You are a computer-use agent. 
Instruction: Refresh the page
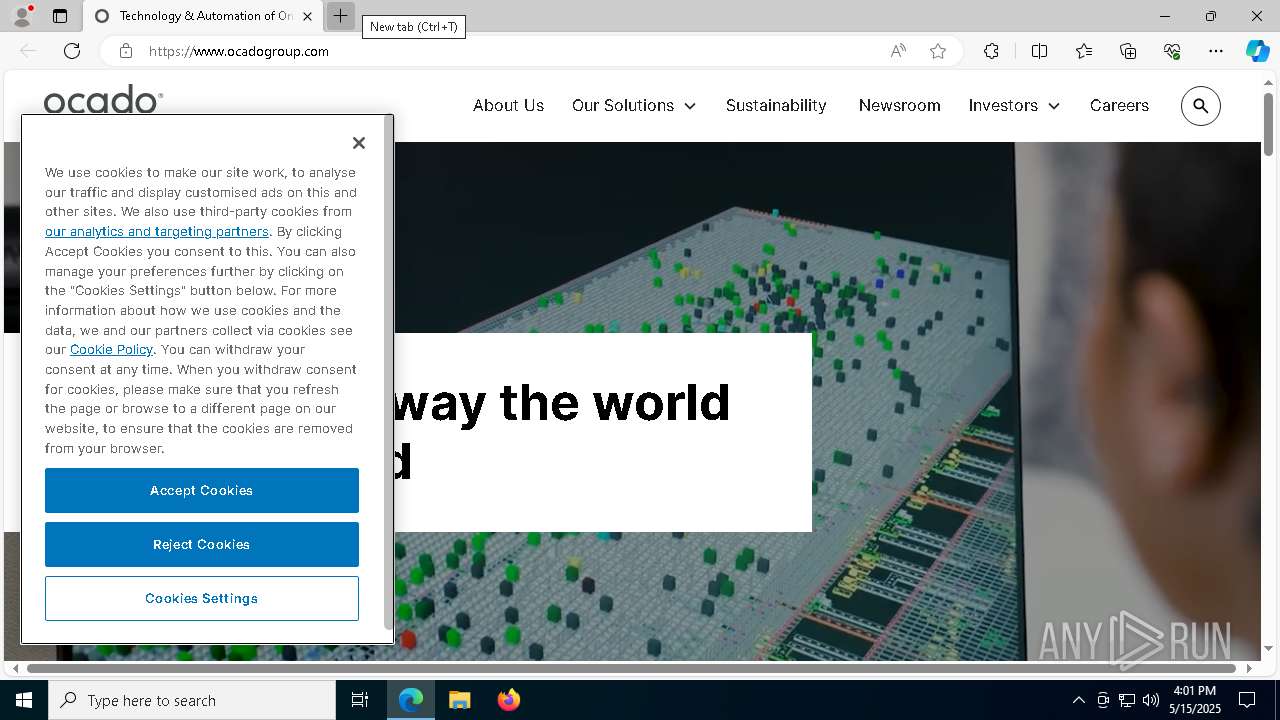click(72, 51)
